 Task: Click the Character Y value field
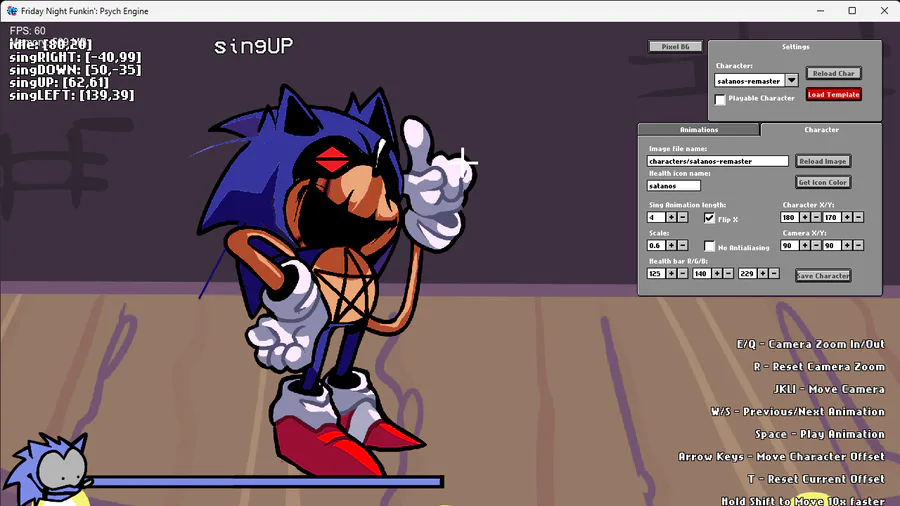(831, 217)
